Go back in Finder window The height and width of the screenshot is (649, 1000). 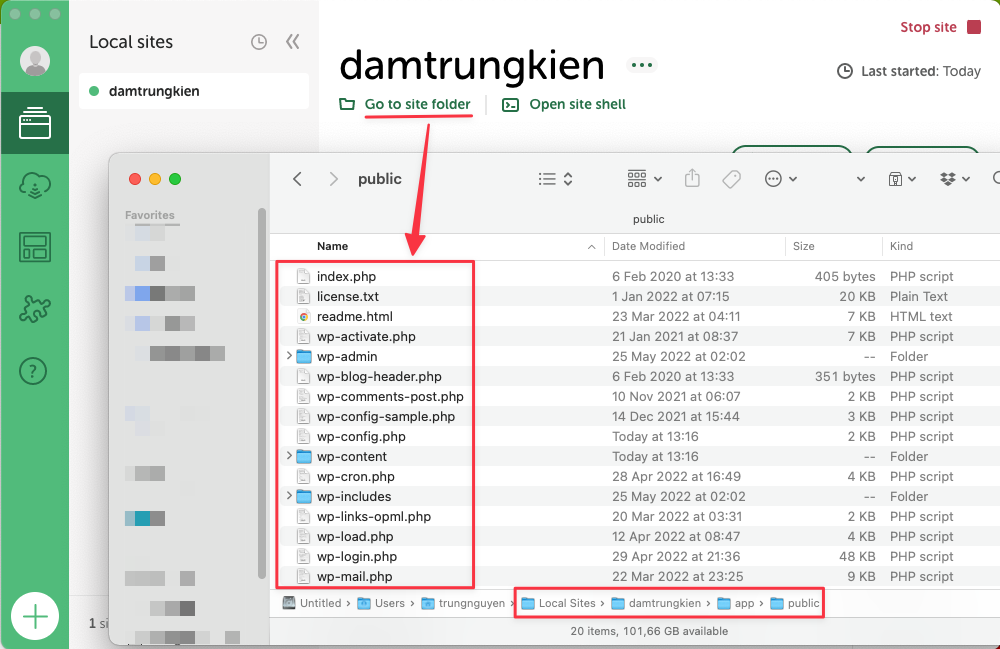pos(297,179)
